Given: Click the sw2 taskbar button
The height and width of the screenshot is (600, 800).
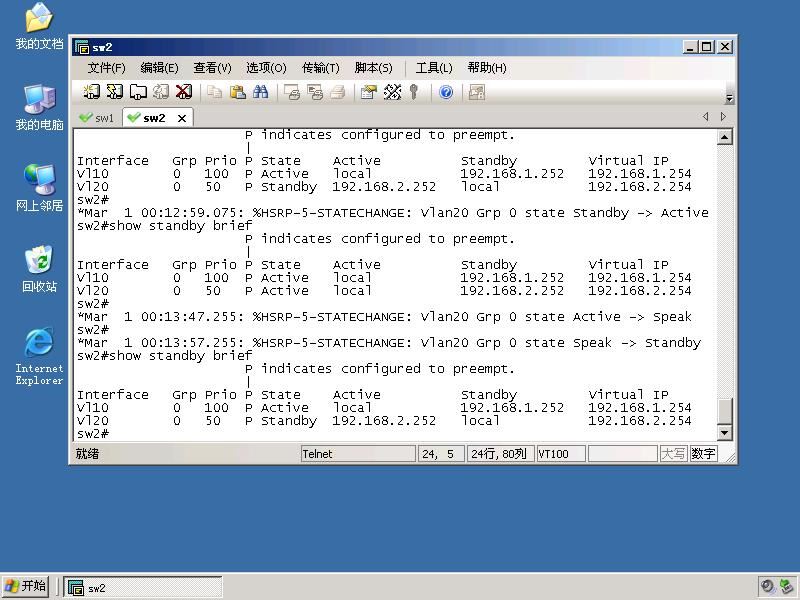Looking at the screenshot, I should 143,587.
